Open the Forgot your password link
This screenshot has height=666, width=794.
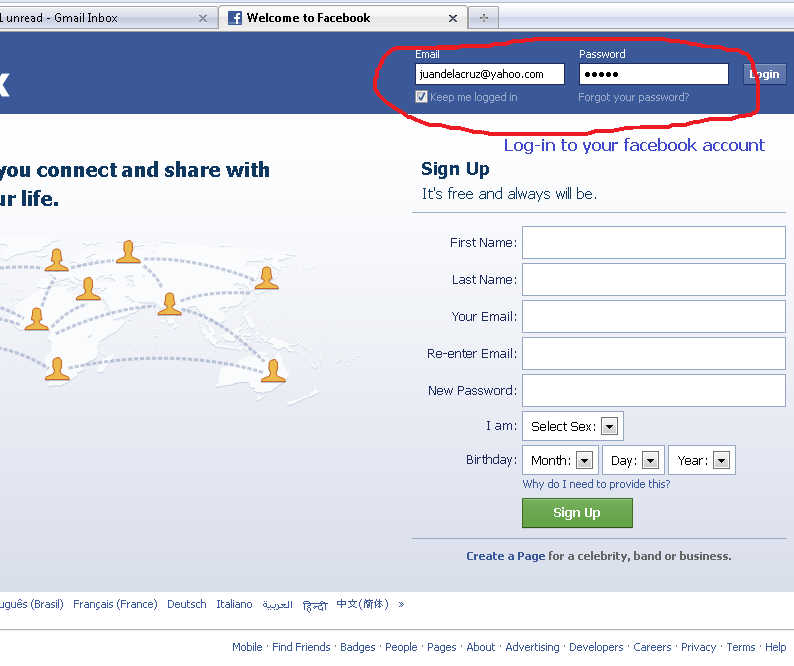point(633,97)
